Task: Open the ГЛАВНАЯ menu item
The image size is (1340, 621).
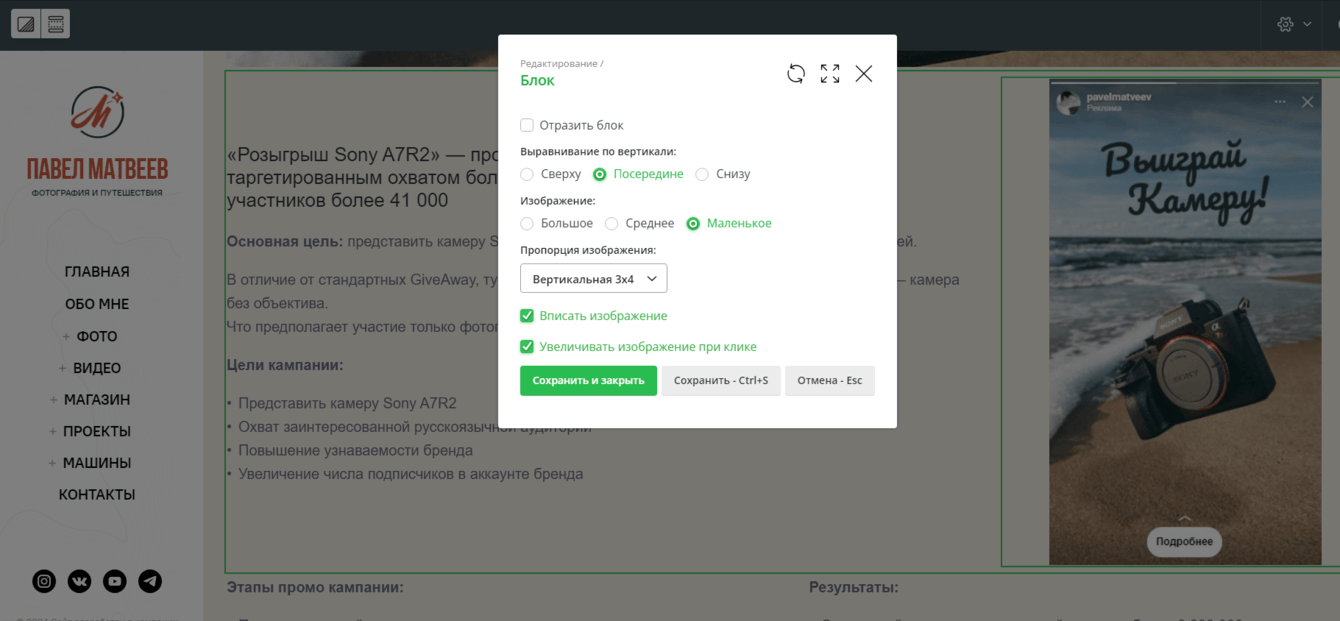Action: click(x=97, y=272)
